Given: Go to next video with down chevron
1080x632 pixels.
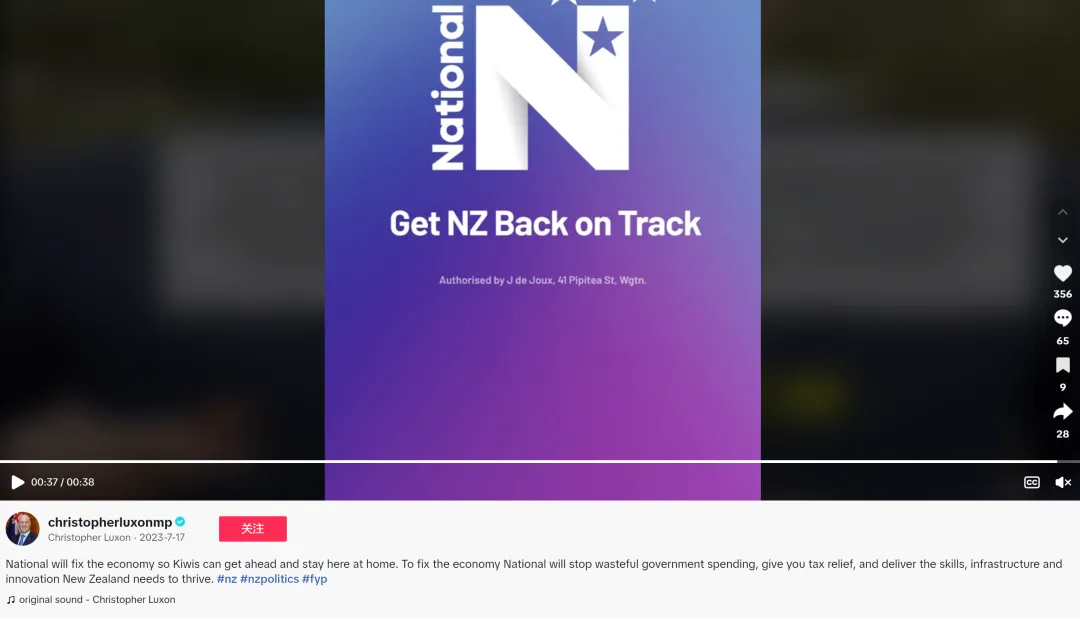Looking at the screenshot, I should (1062, 240).
